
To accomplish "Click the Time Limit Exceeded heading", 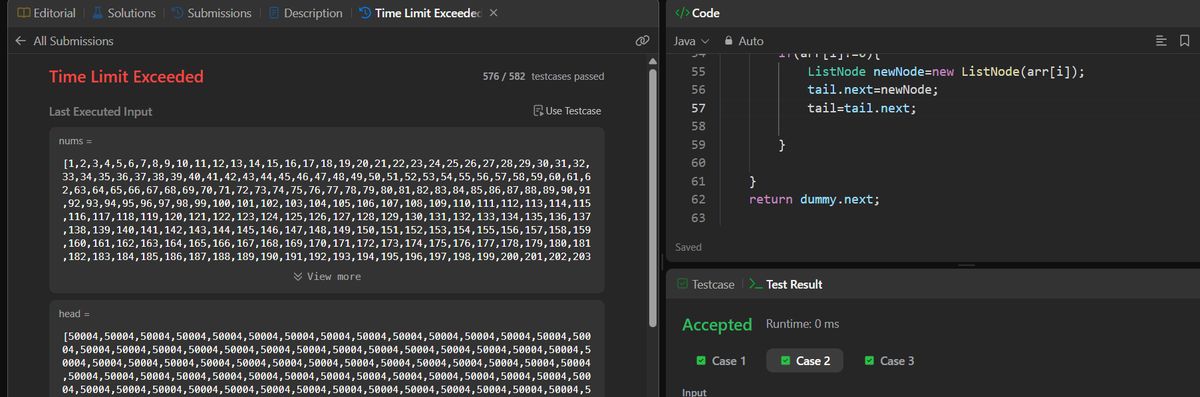I will pos(126,76).
